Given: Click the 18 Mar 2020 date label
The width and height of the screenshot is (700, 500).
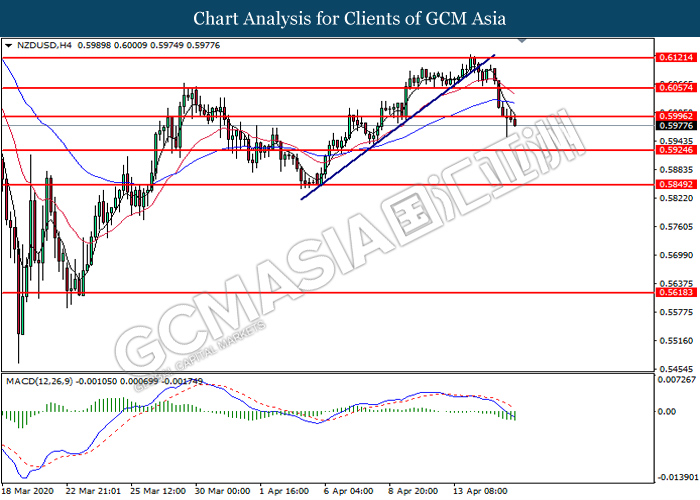Looking at the screenshot, I should 28,491.
